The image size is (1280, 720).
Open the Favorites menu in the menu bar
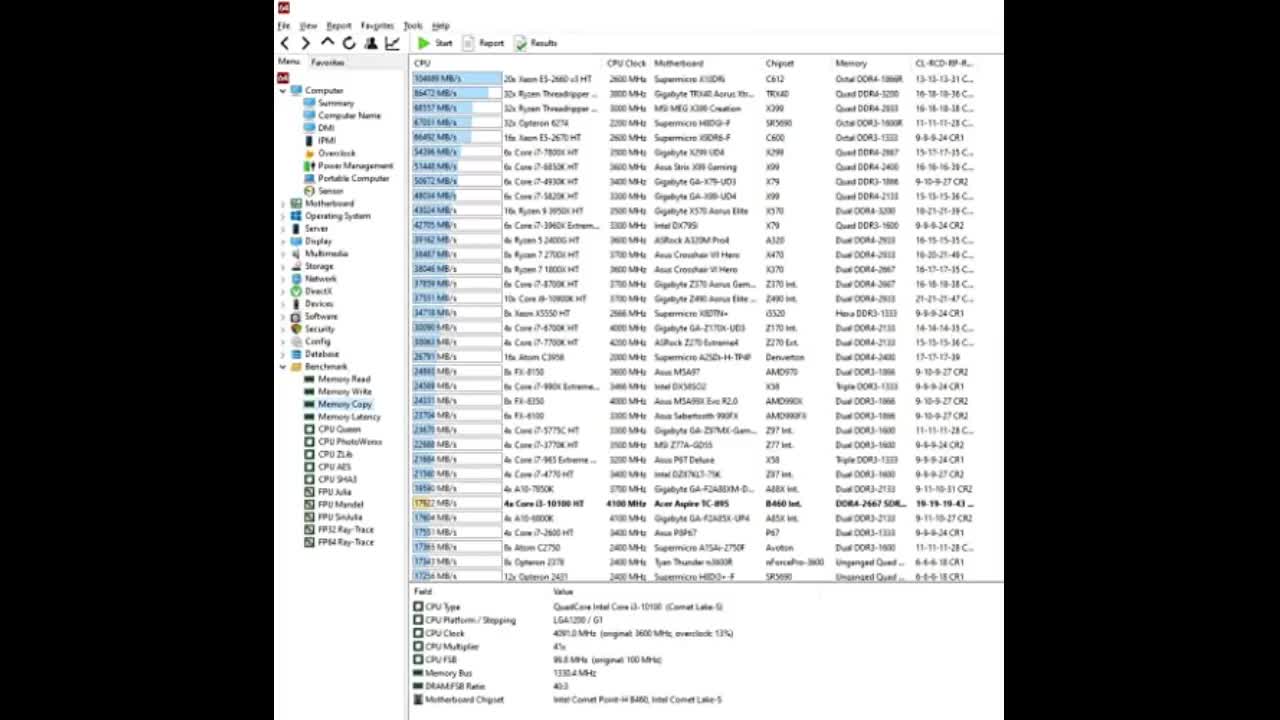377,25
